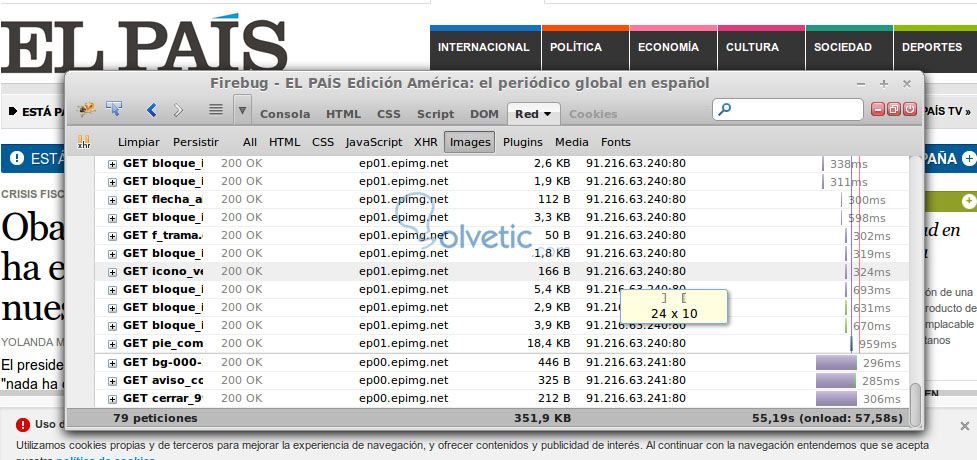Screen dimensions: 977x460
Task: Click the plus icon beside ESPAÑA
Action: (x=968, y=158)
